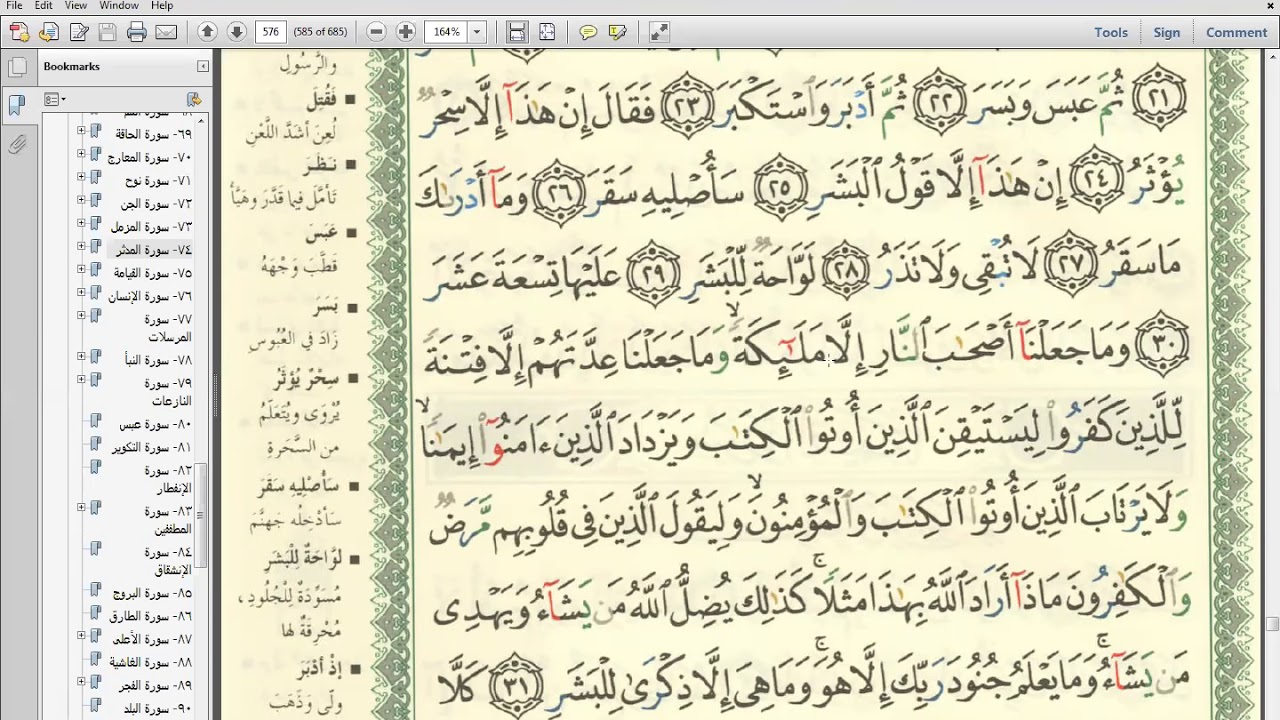
Task: Open the Edit menu
Action: click(44, 6)
